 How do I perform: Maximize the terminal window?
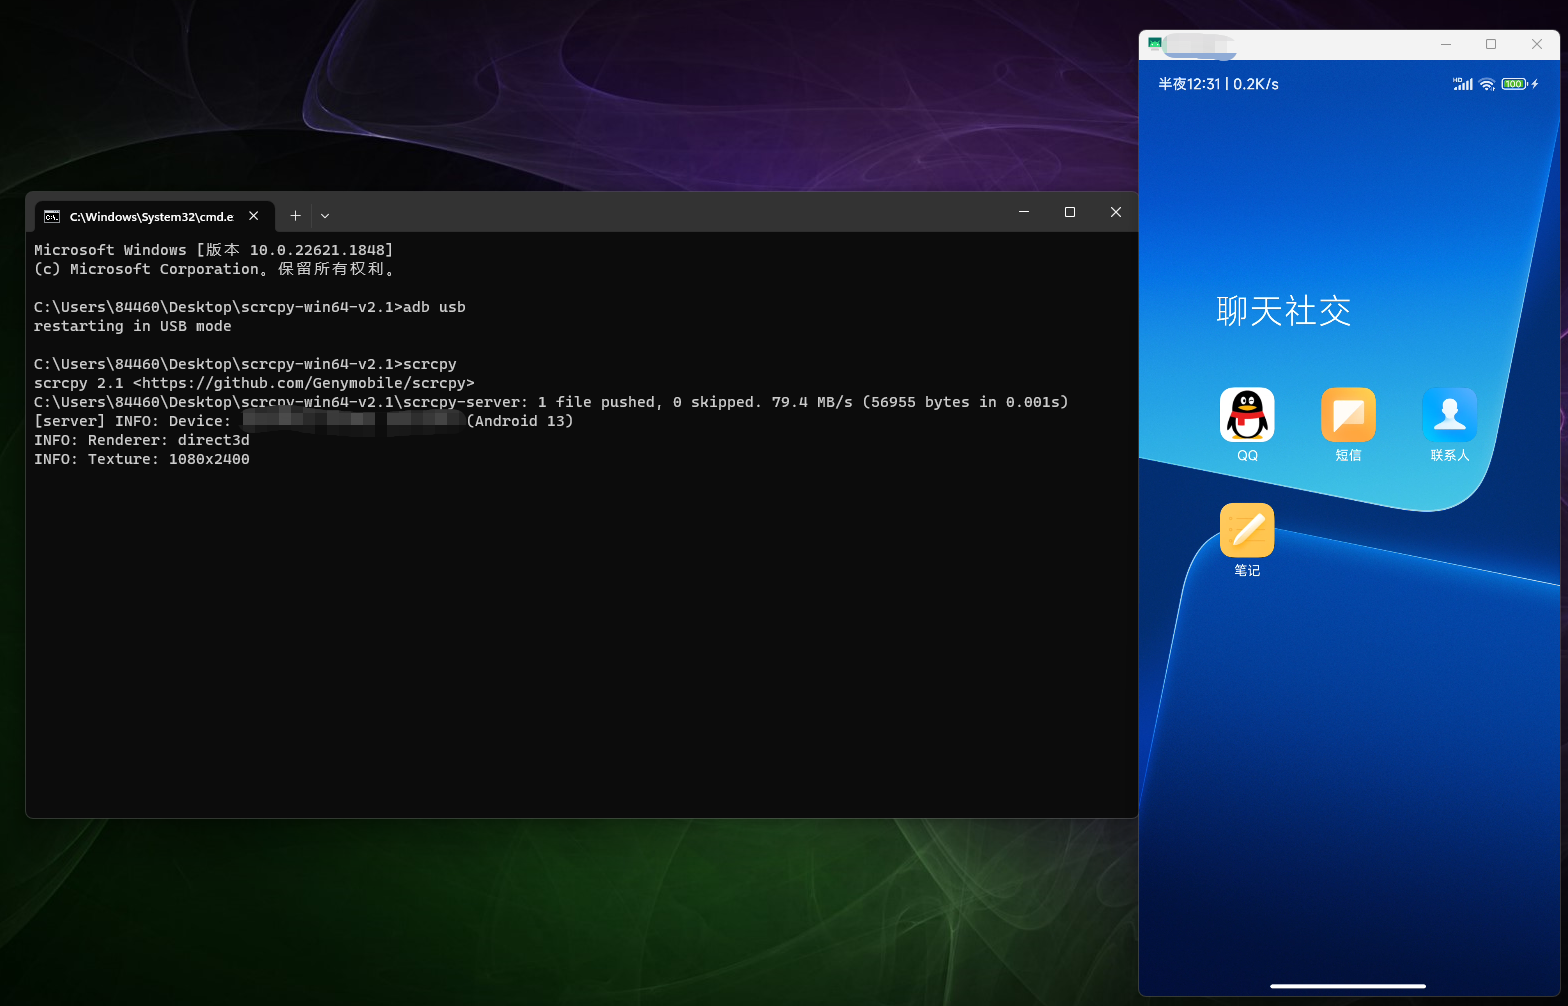(x=1070, y=212)
